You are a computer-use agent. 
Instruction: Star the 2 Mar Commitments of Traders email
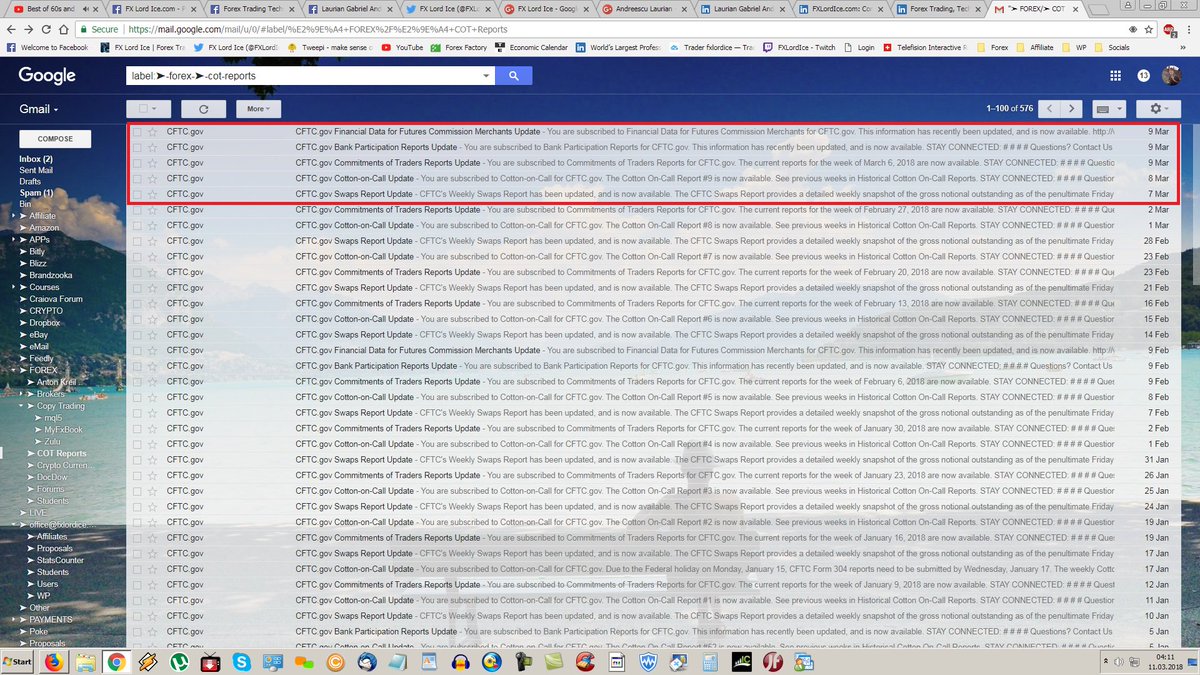pos(152,209)
